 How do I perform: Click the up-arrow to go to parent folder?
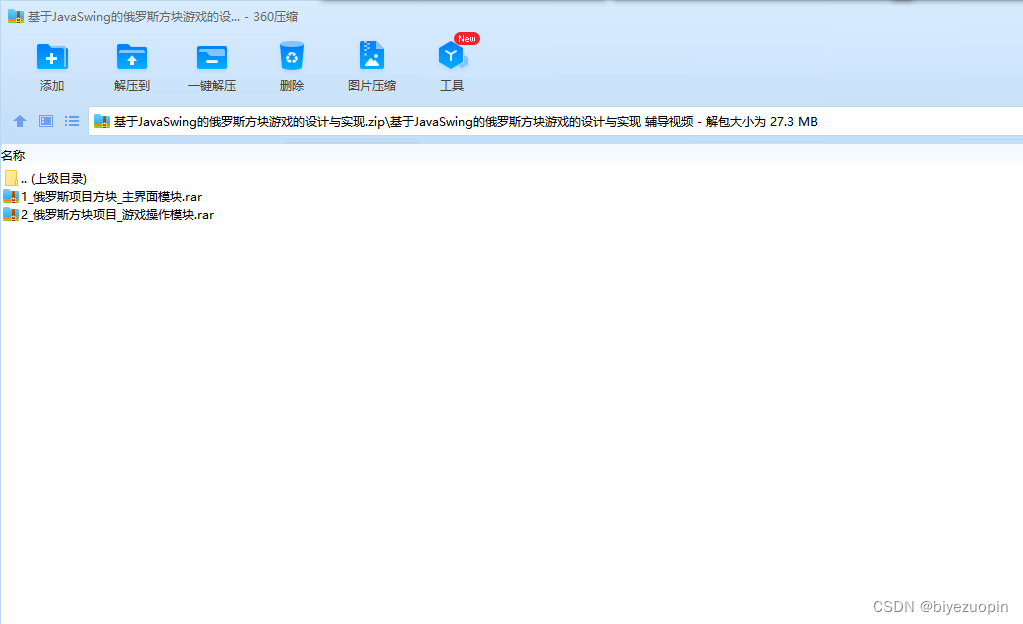(x=19, y=120)
